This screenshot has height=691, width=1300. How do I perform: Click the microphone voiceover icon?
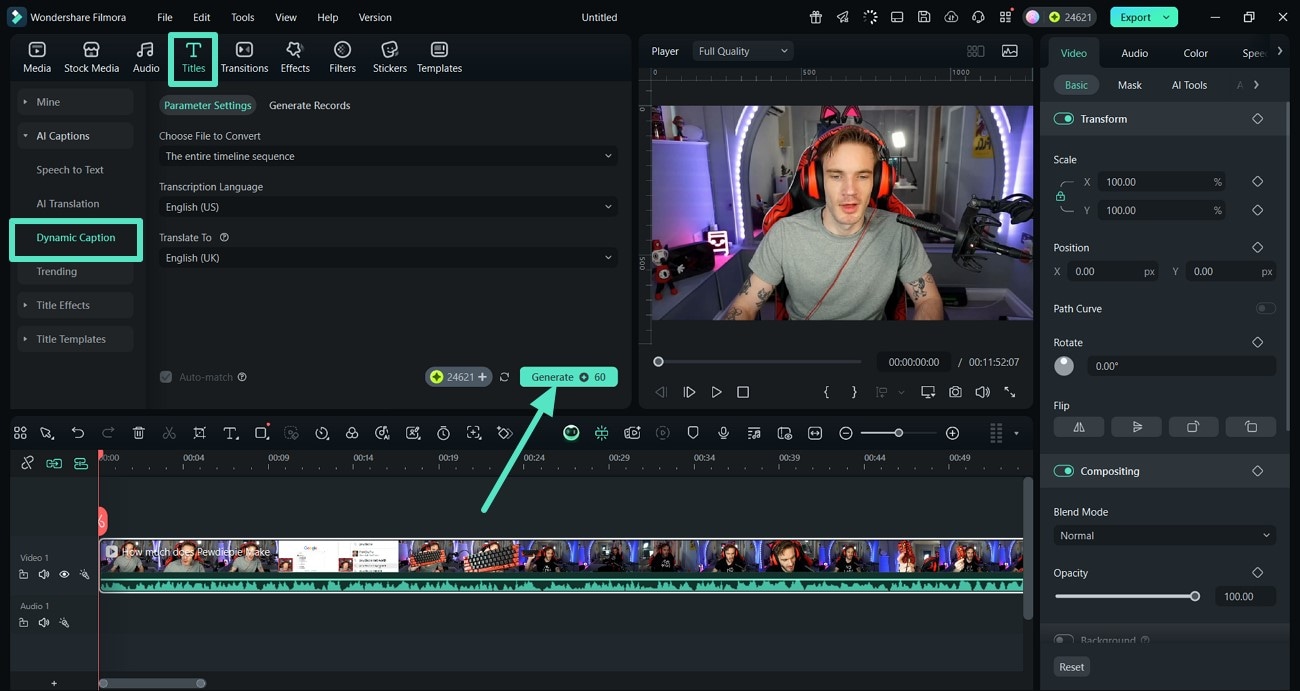723,433
